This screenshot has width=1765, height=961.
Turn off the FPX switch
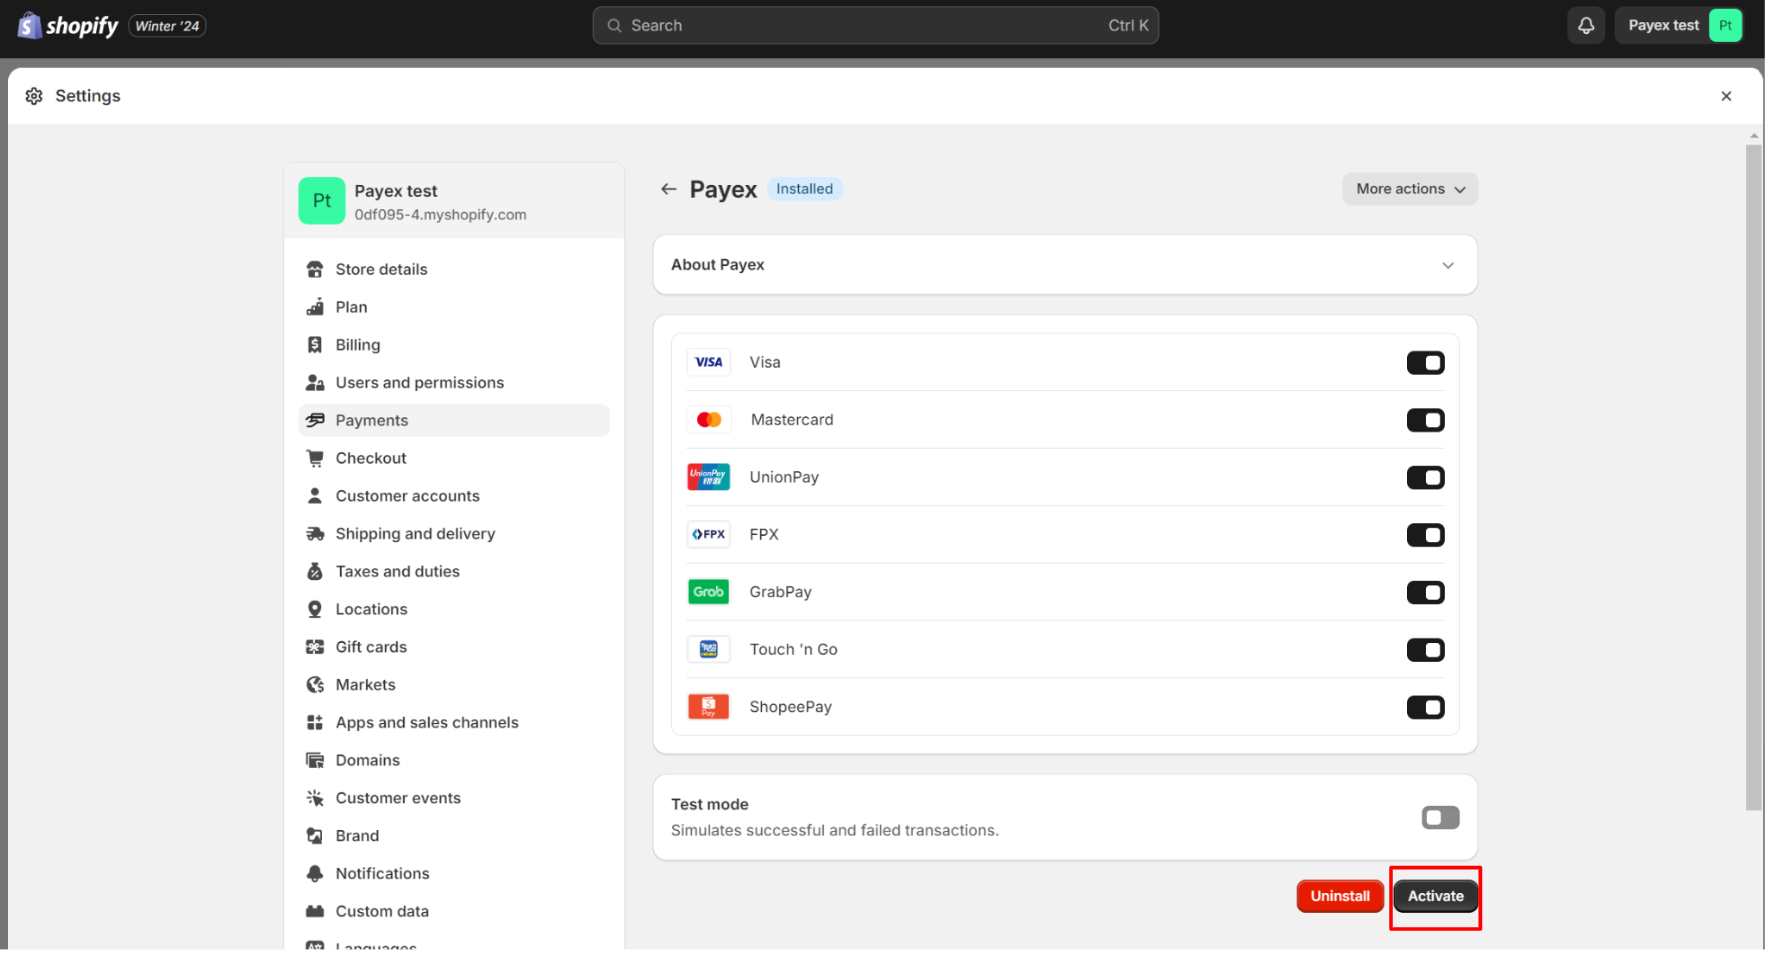click(x=1425, y=535)
